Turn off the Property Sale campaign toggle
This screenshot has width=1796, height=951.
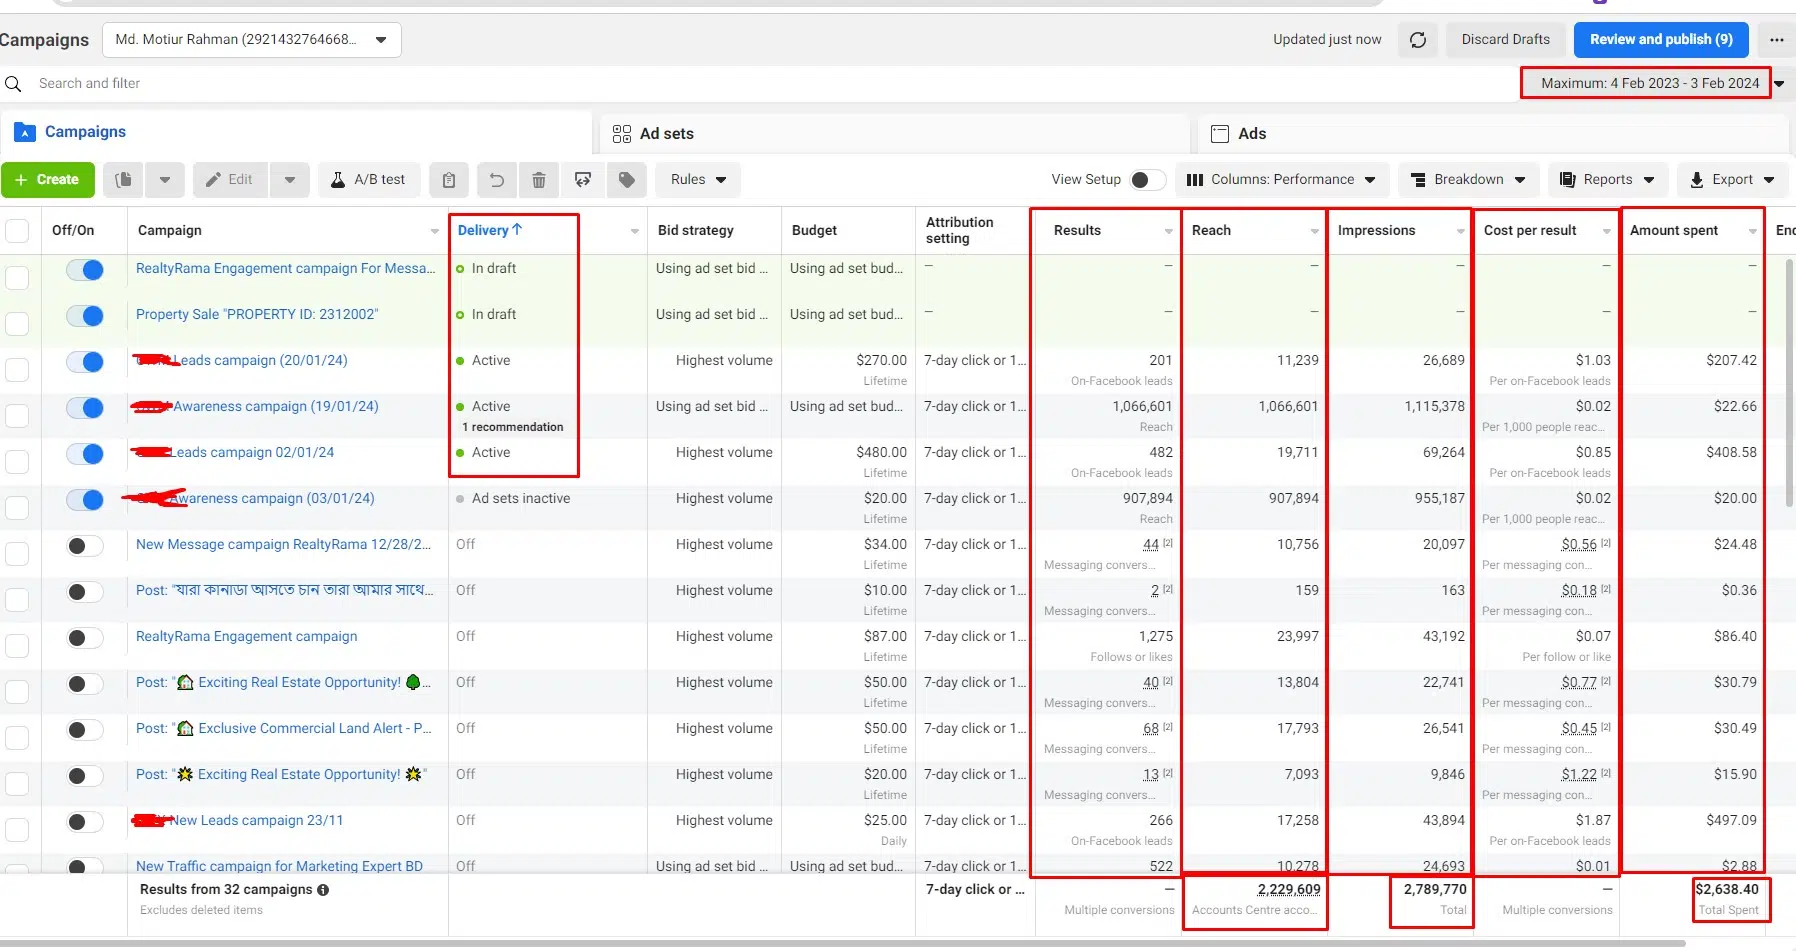85,316
